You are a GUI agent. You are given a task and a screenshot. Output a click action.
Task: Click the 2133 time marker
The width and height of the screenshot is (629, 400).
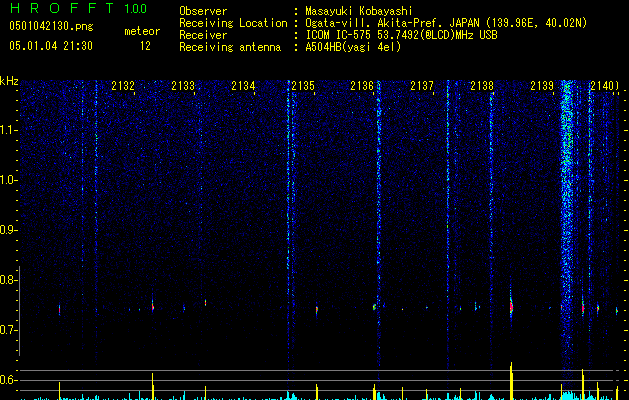183,86
